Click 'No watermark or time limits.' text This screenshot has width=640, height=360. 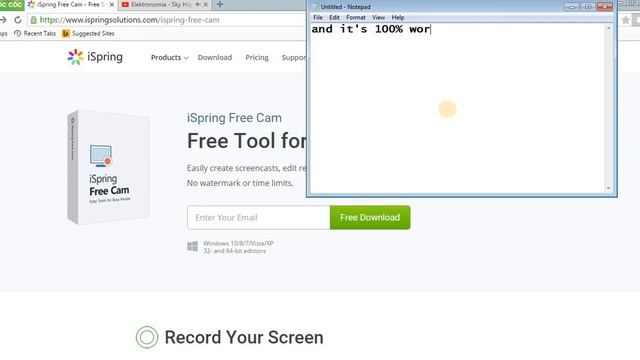(x=240, y=183)
